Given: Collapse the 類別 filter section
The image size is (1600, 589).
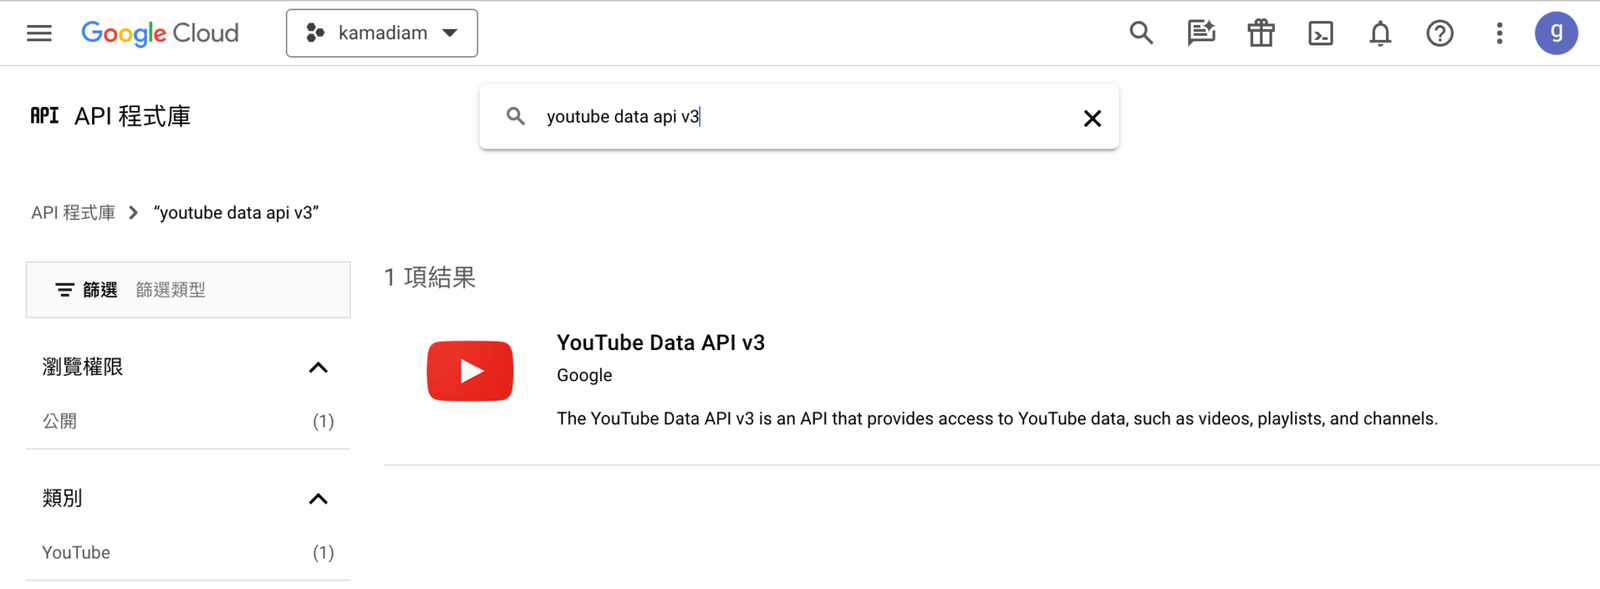Looking at the screenshot, I should [x=318, y=499].
